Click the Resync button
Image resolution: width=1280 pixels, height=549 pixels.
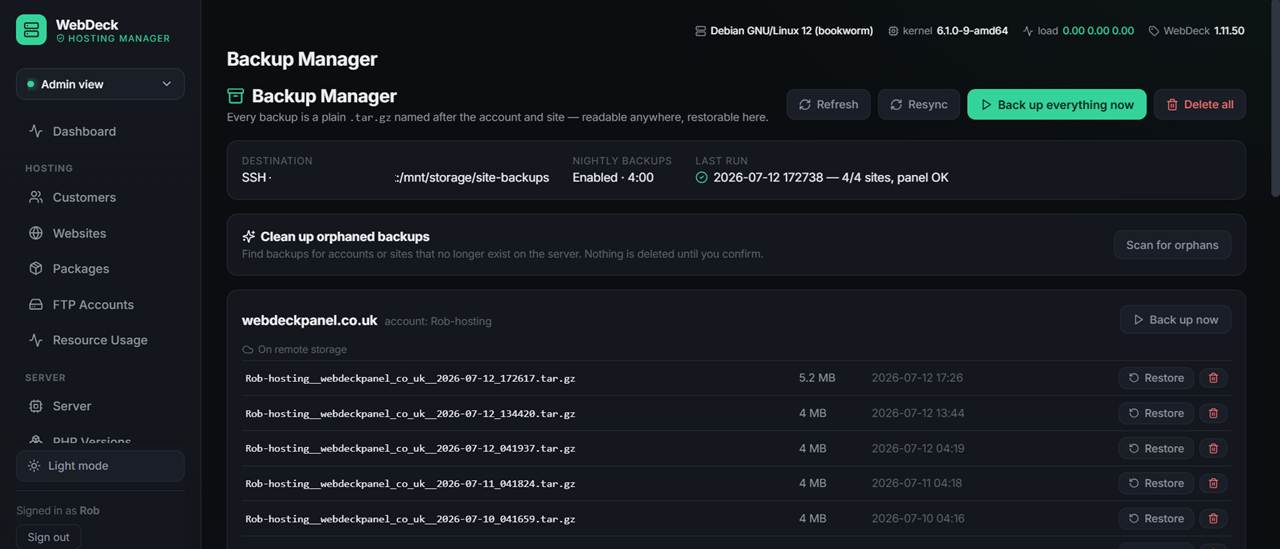point(919,104)
